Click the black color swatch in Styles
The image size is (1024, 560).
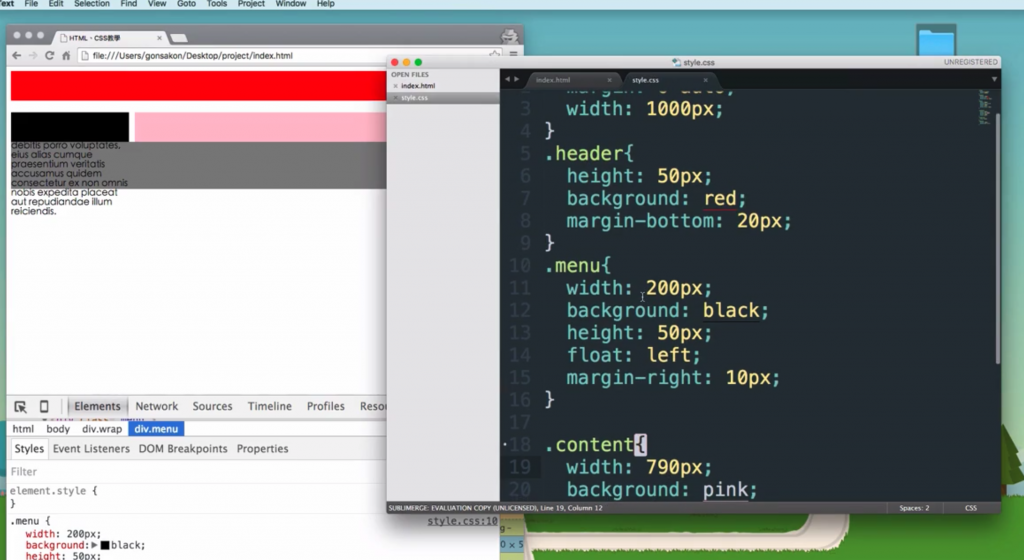pyautogui.click(x=104, y=545)
